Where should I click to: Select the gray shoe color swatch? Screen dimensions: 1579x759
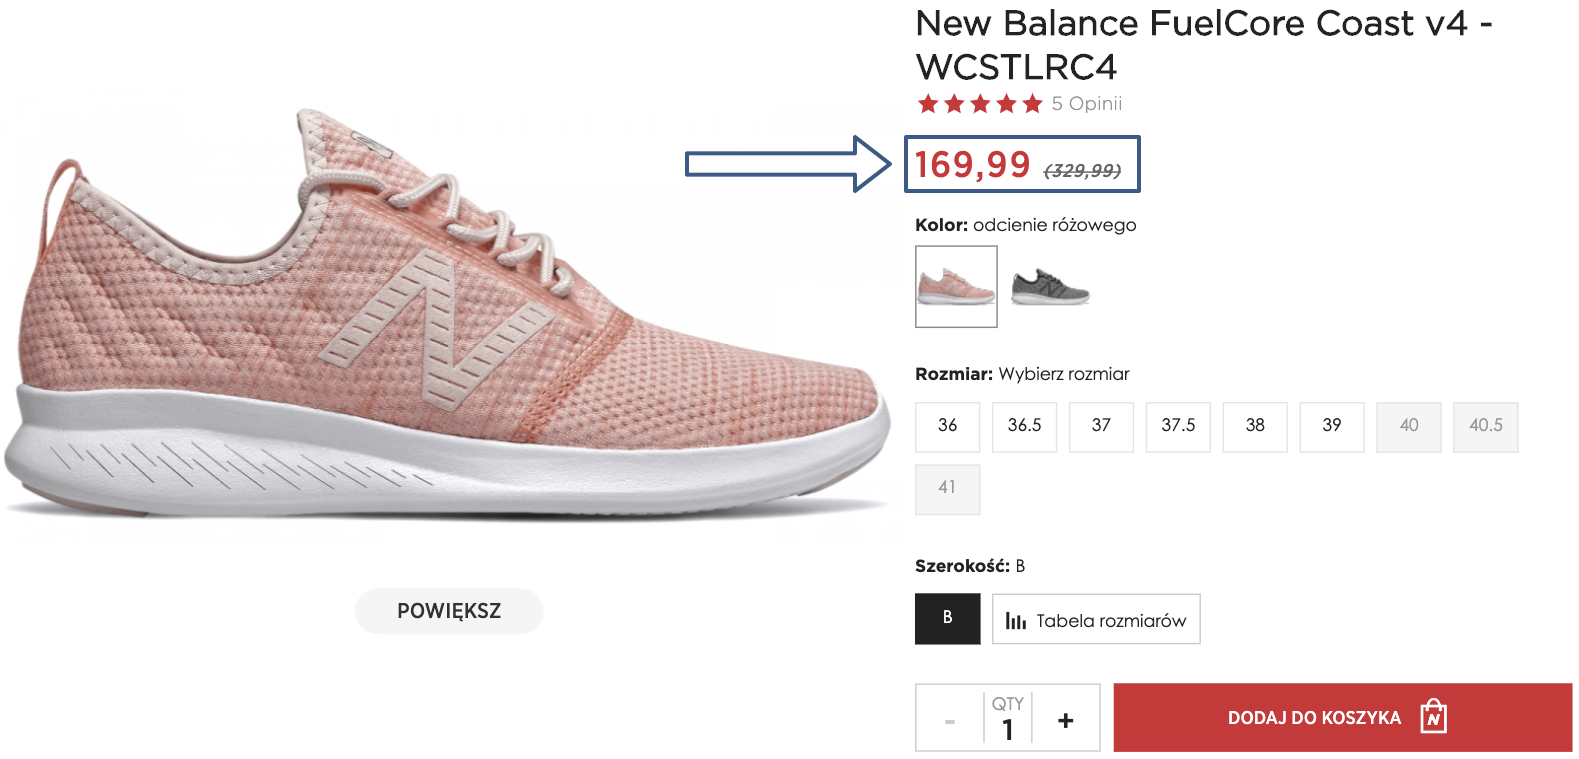click(x=1050, y=287)
